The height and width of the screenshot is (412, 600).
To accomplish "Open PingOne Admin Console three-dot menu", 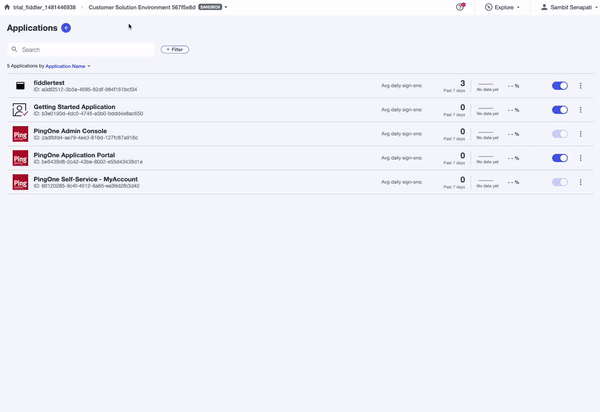I will click(x=580, y=134).
